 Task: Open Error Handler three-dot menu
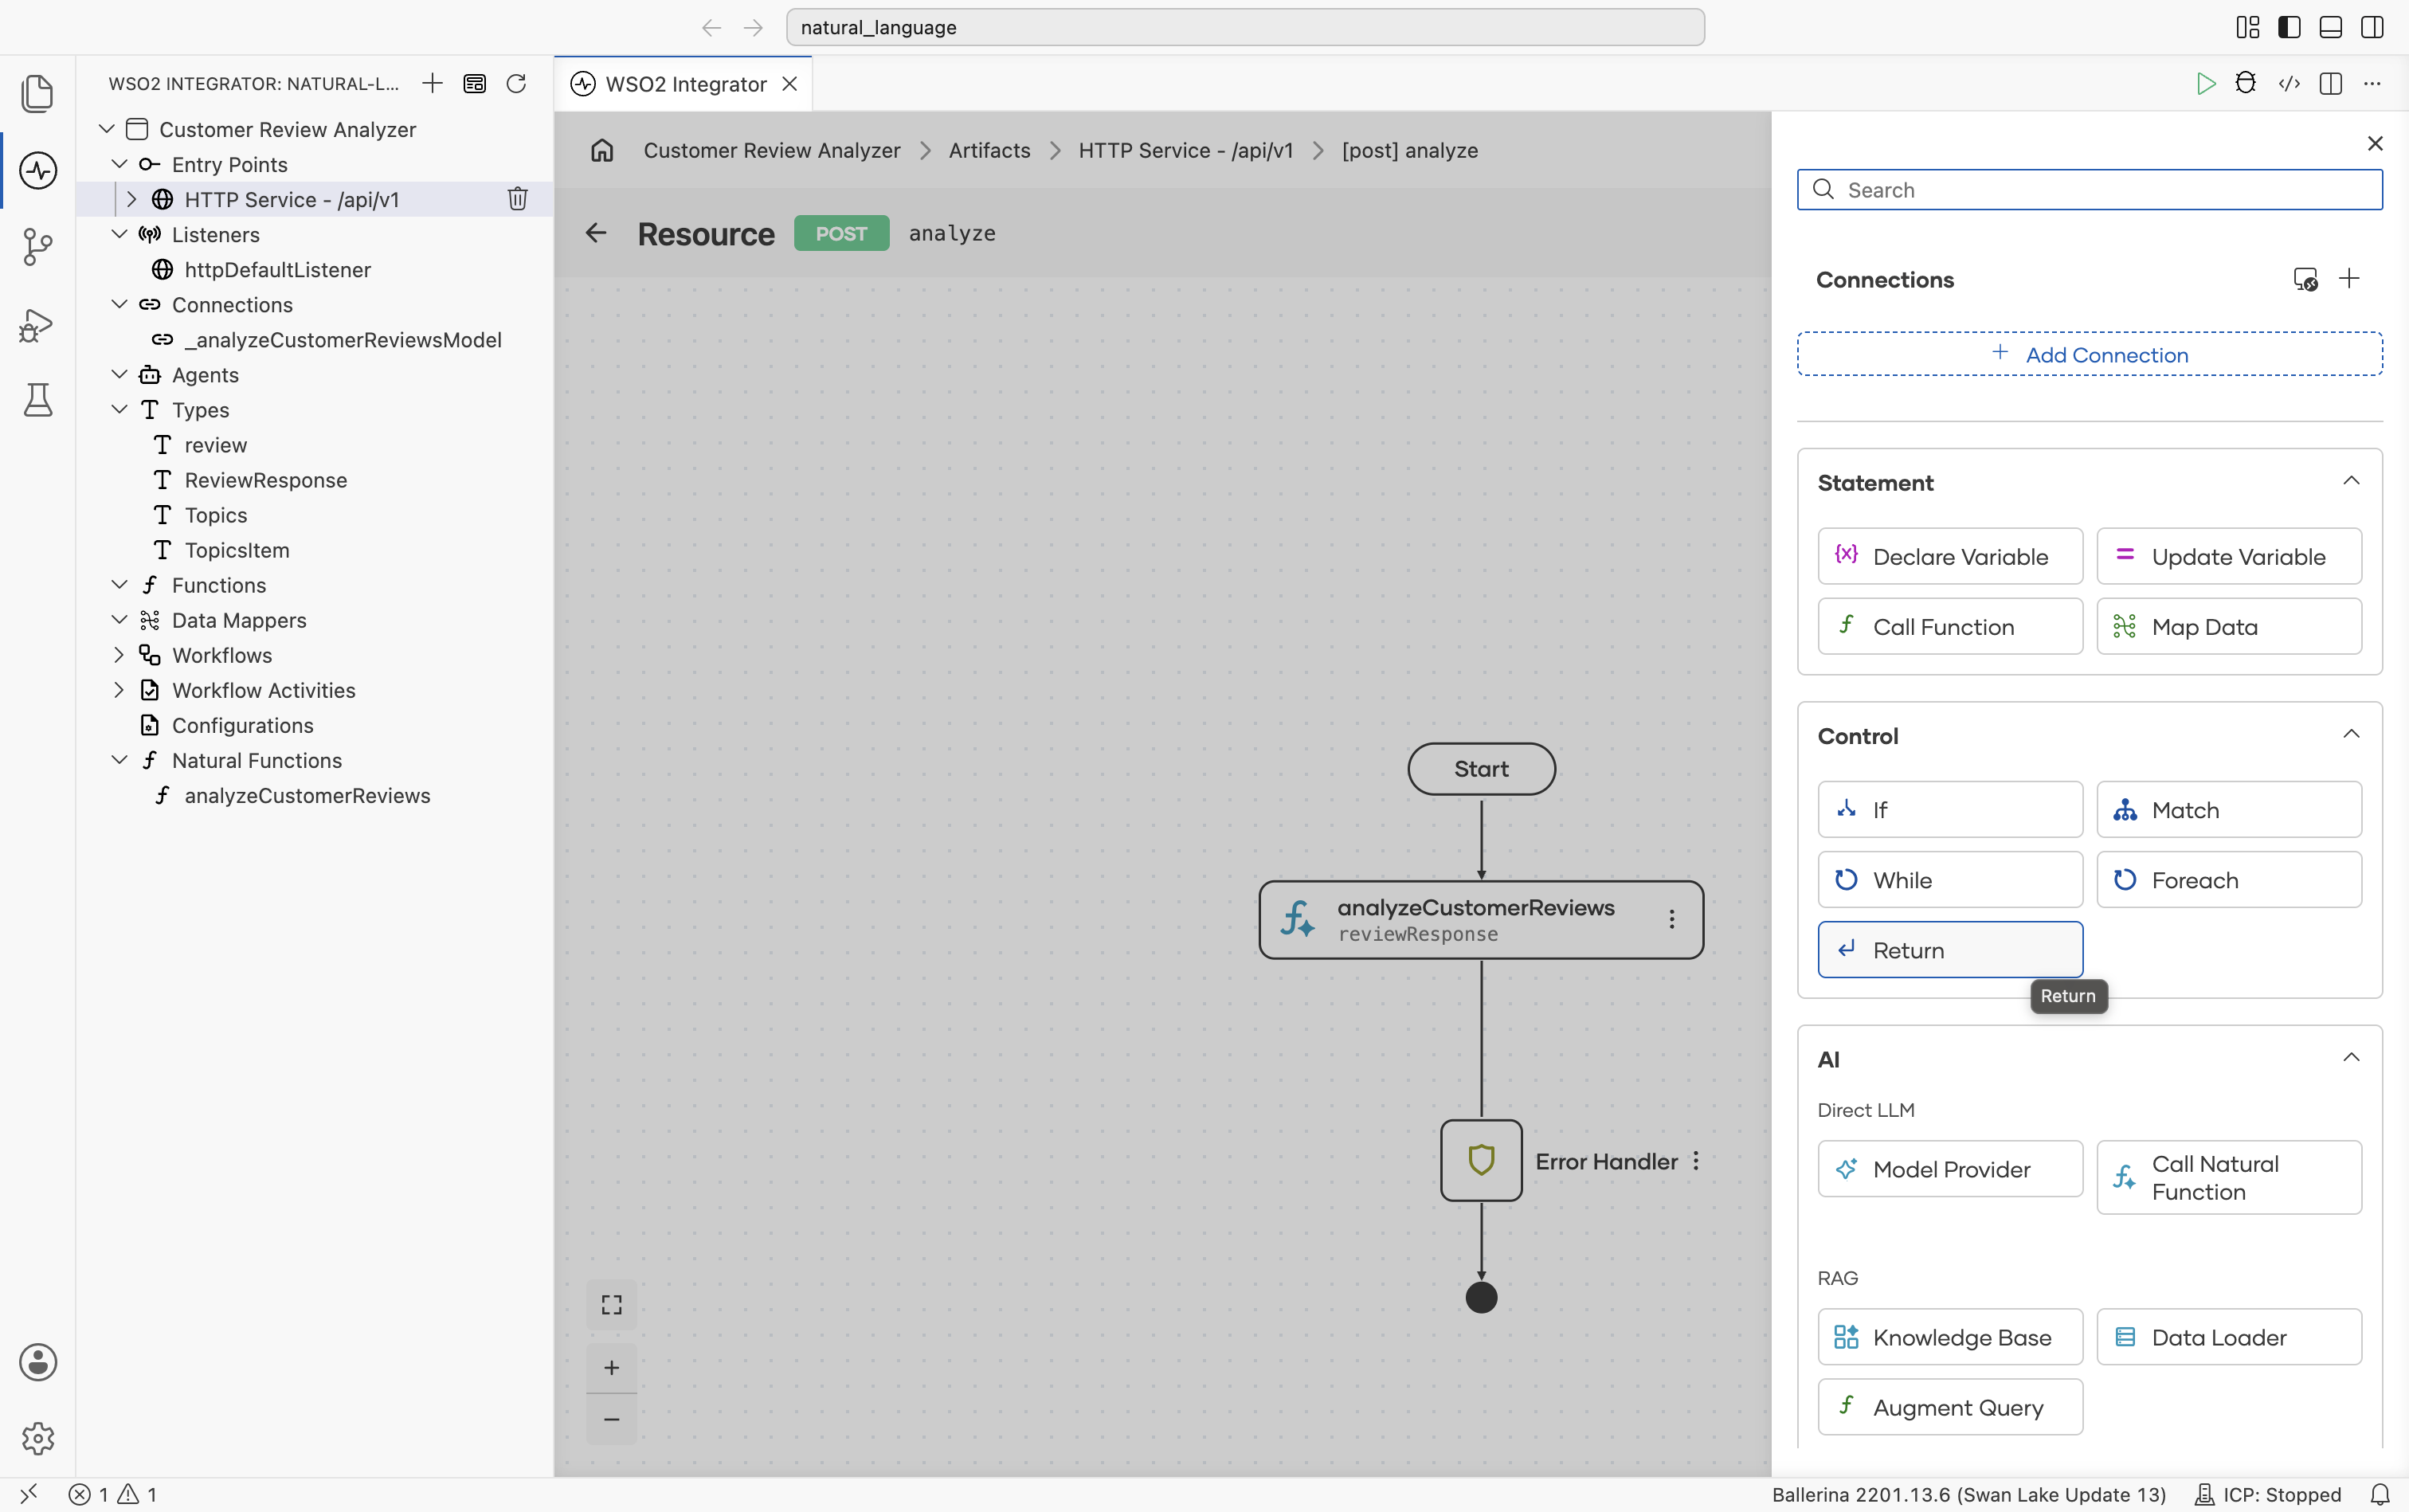[x=1696, y=1161]
